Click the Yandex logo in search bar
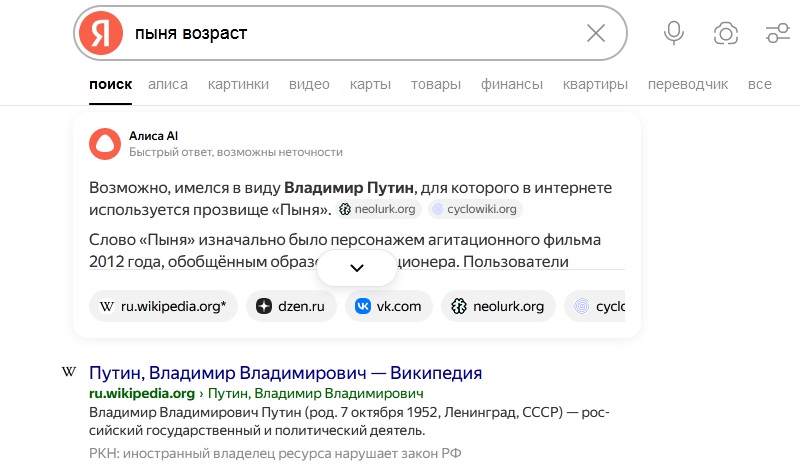 coord(101,33)
